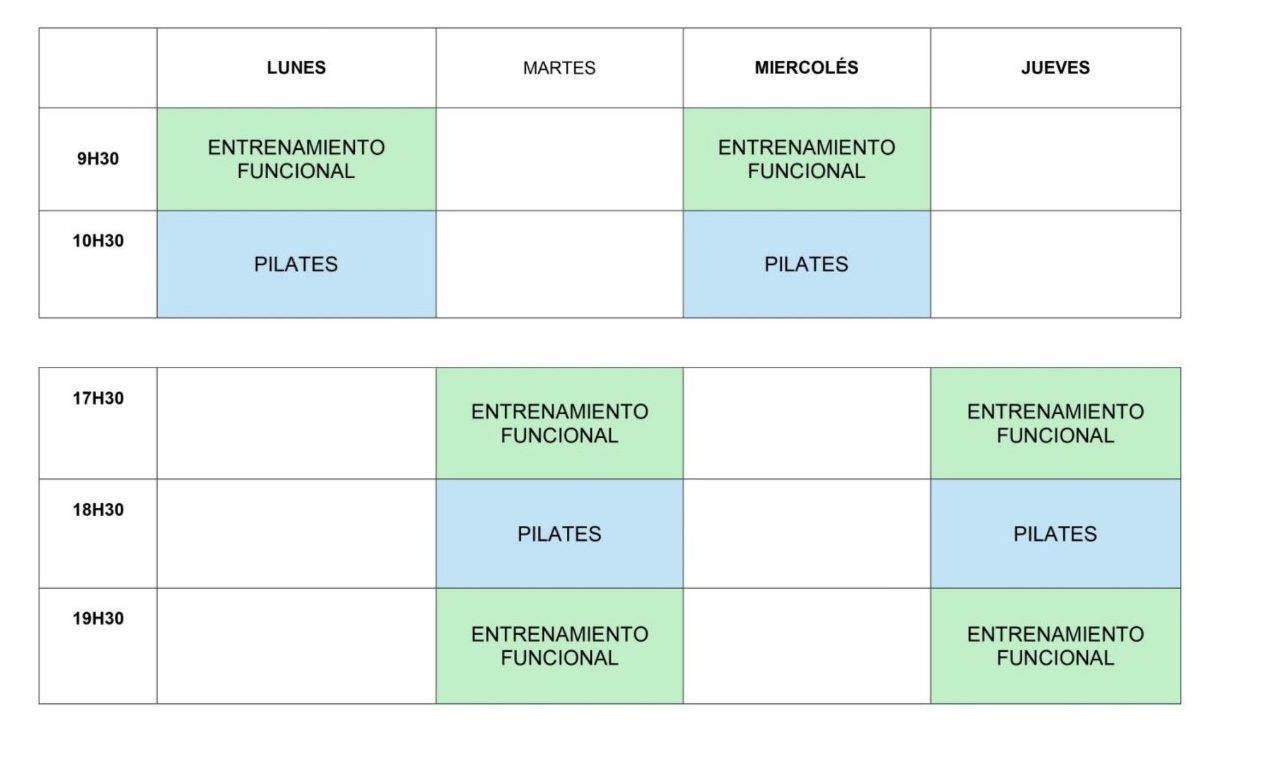Screen dimensions: 1271x780
Task: Select Tuesday 17H30 Entrenamiento Funcional cell
Action: click(x=559, y=423)
